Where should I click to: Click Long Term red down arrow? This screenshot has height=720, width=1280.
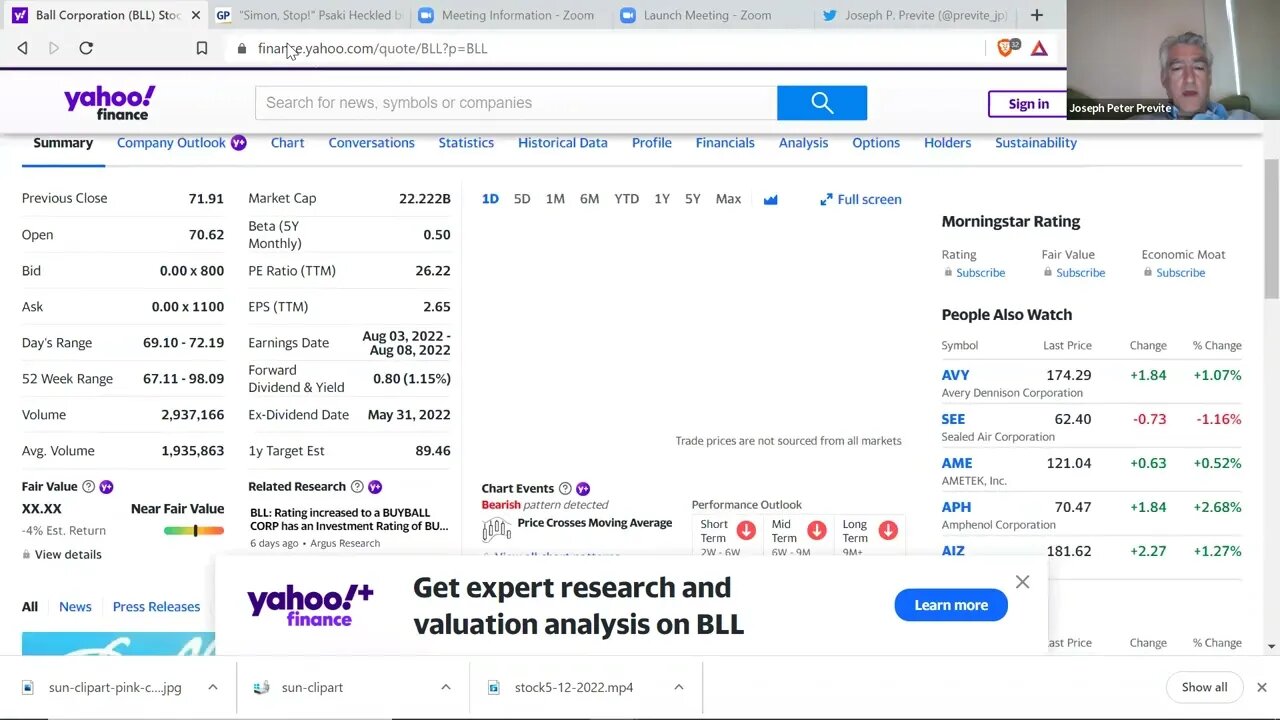click(888, 530)
